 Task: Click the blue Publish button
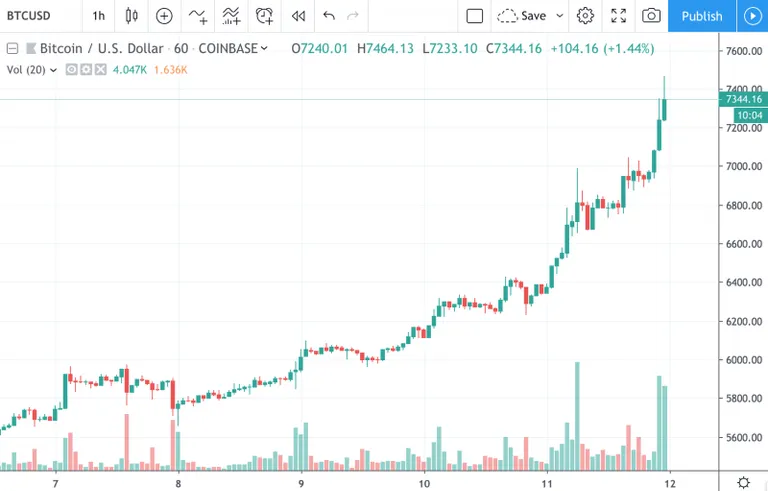(x=702, y=16)
